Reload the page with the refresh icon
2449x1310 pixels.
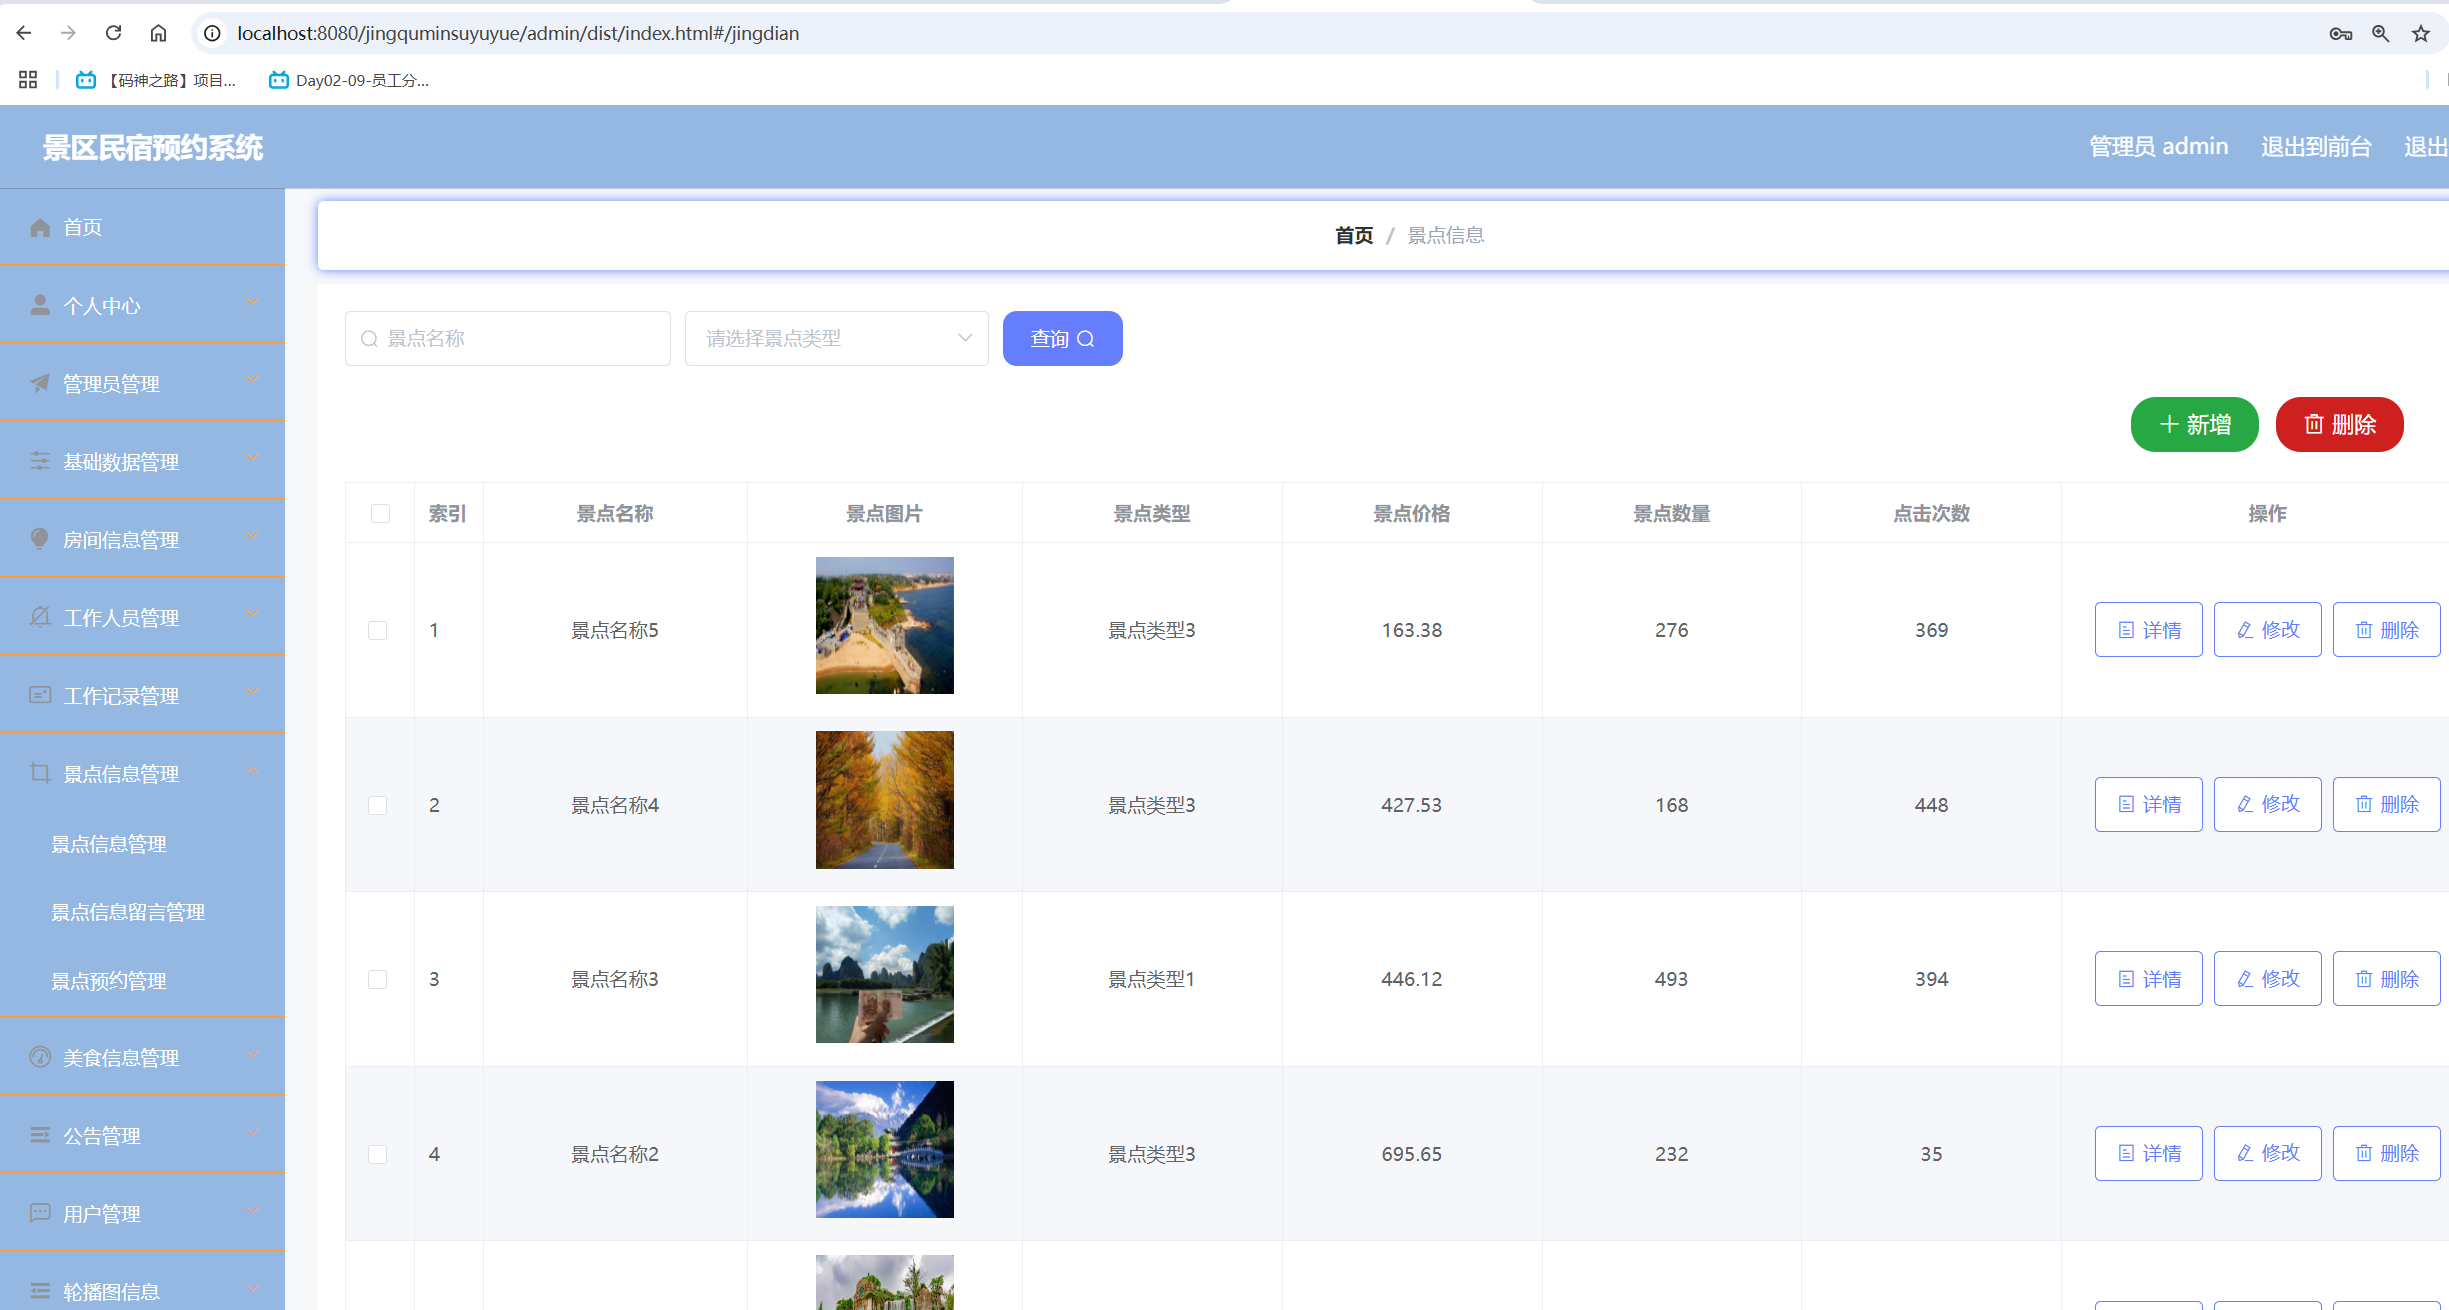click(113, 33)
